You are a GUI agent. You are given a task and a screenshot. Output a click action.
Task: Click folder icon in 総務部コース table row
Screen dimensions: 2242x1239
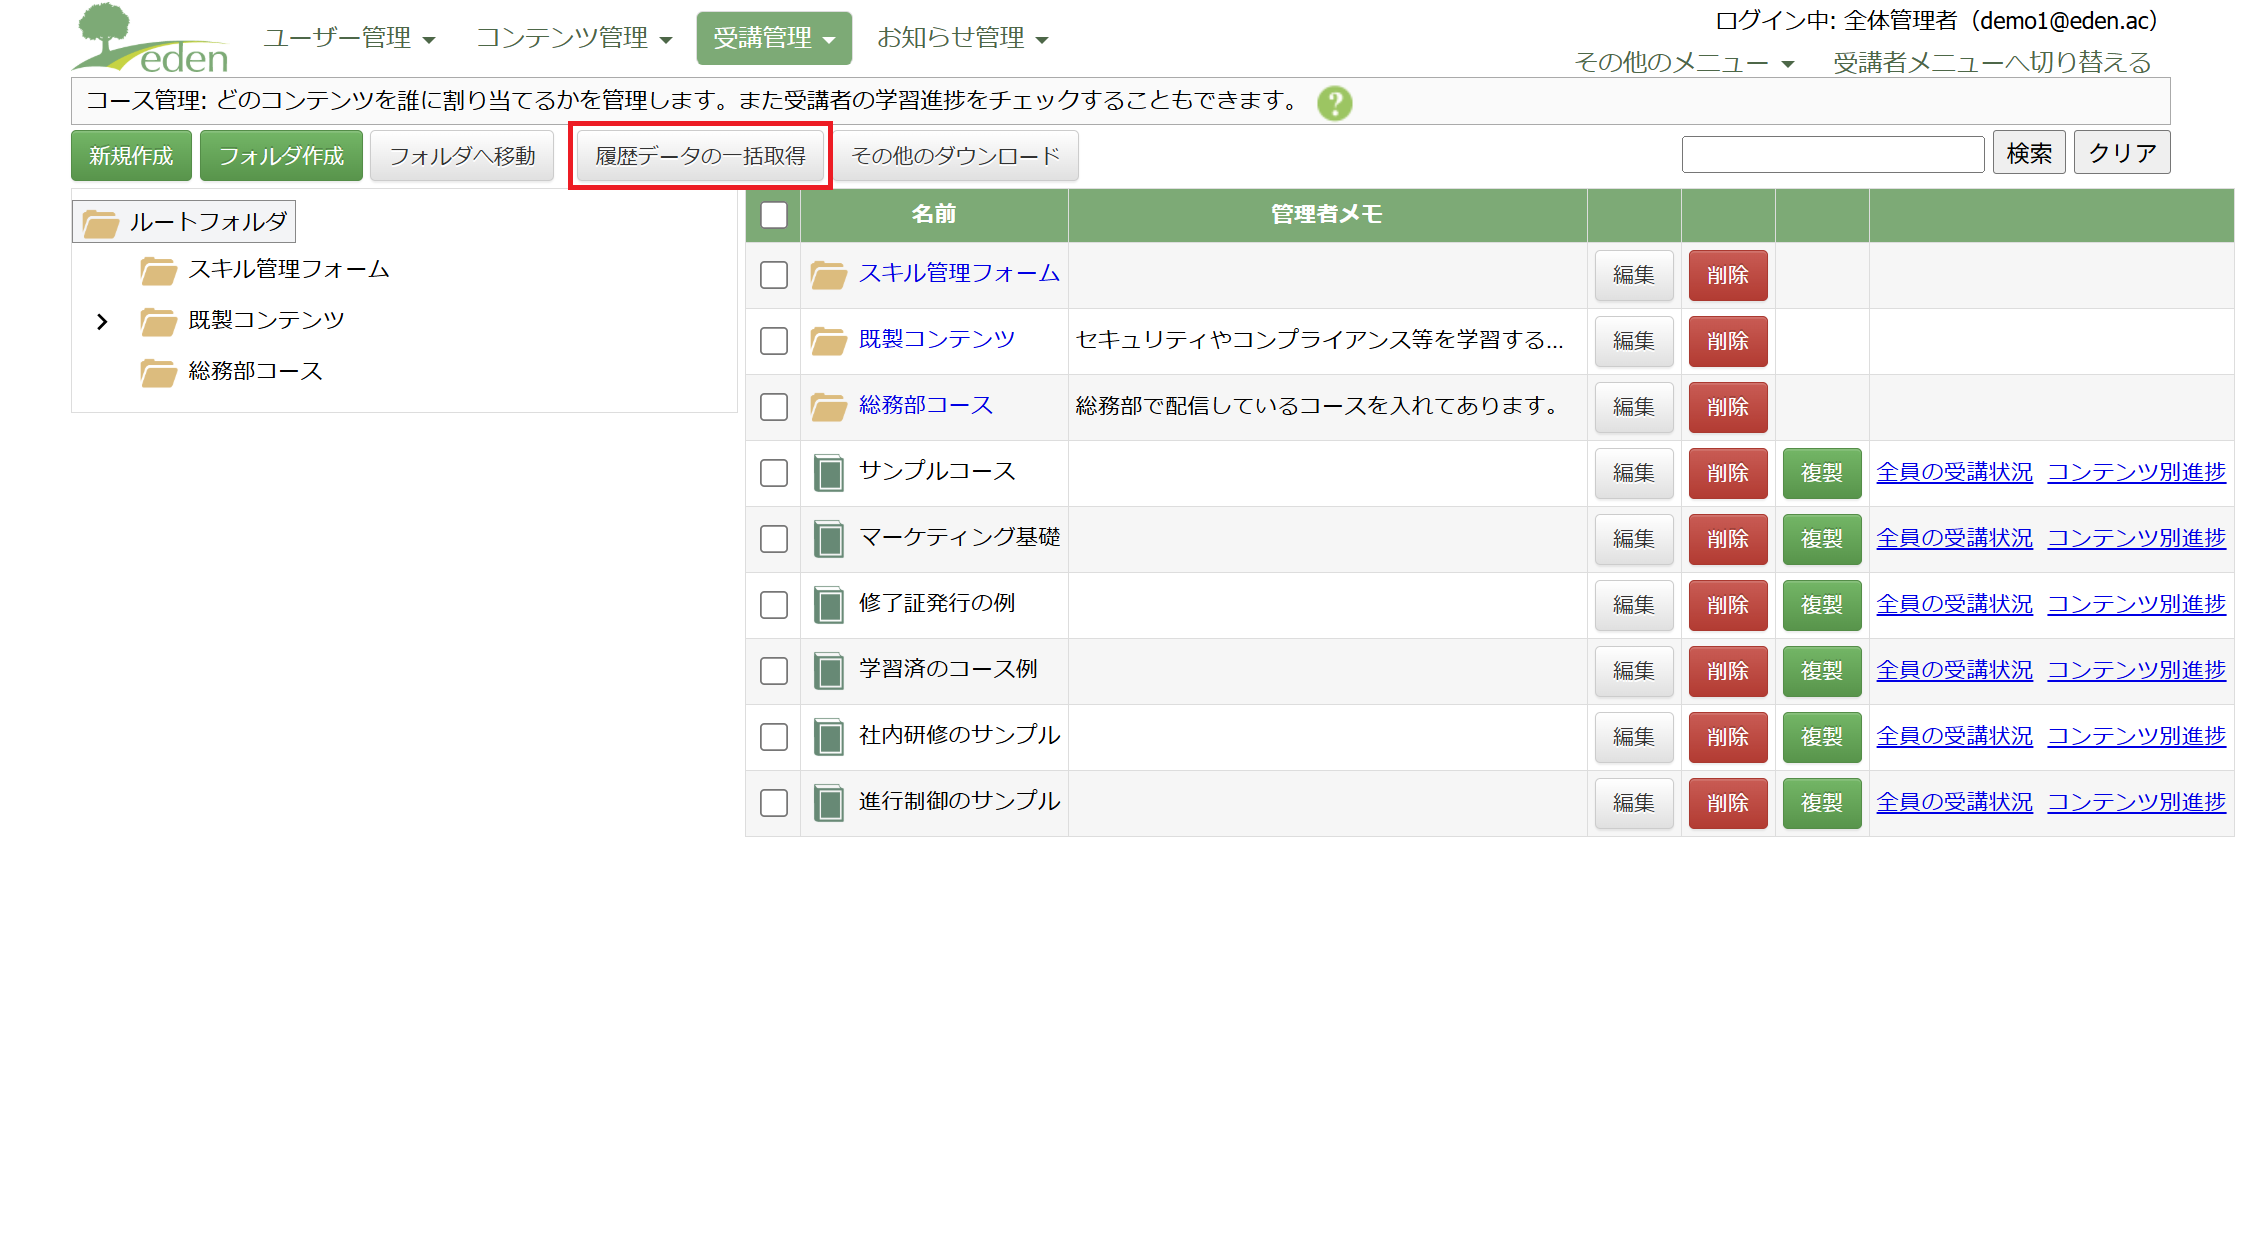(x=828, y=406)
